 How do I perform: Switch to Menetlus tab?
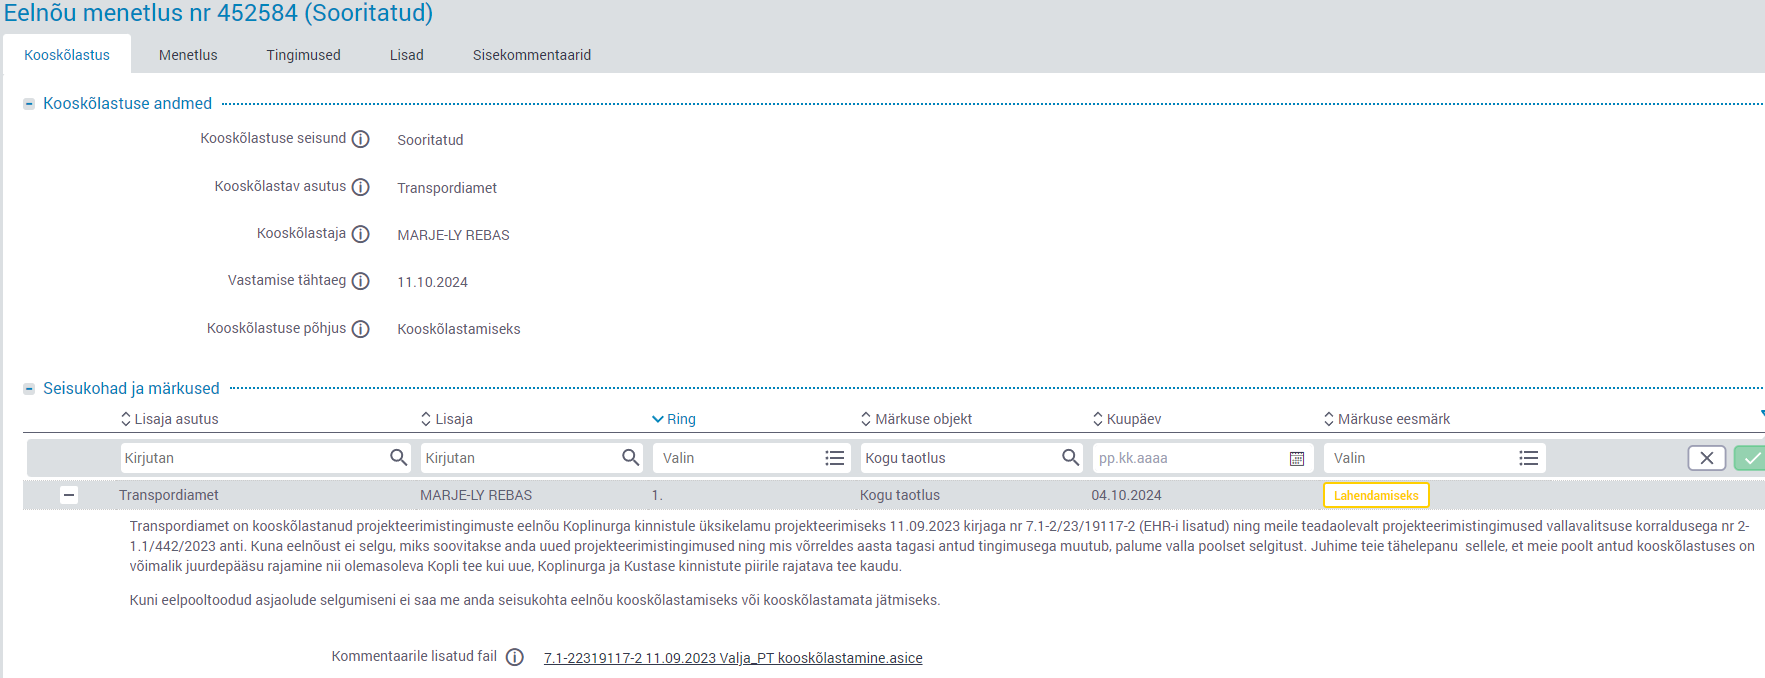click(188, 55)
